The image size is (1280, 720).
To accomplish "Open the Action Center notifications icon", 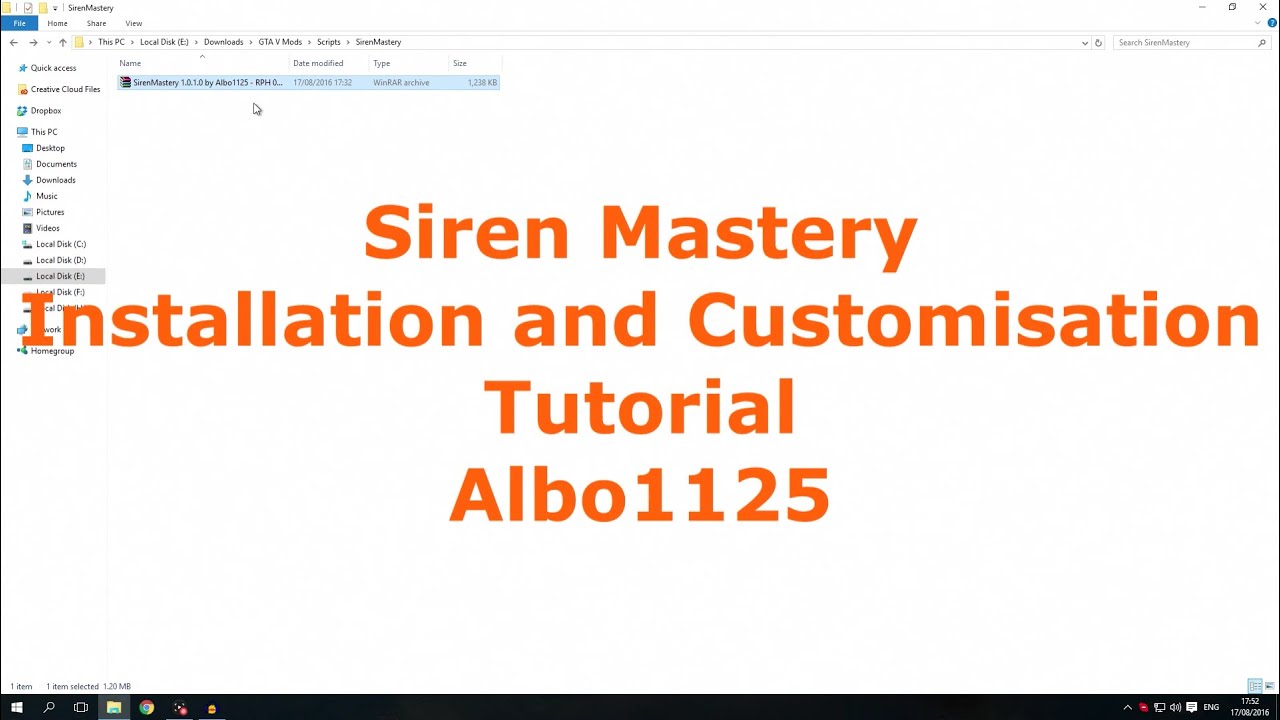I will (x=1191, y=707).
